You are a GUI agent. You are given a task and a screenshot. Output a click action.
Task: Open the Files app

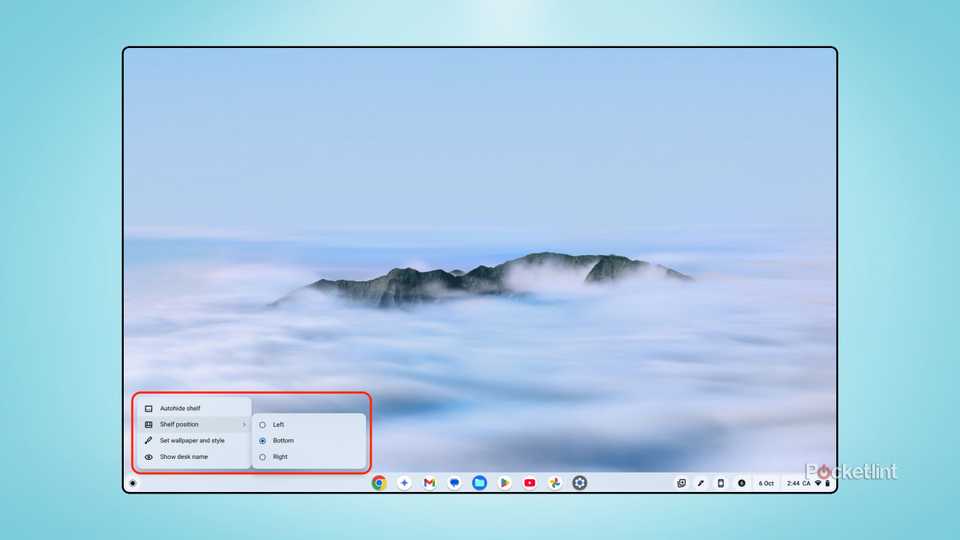479,483
